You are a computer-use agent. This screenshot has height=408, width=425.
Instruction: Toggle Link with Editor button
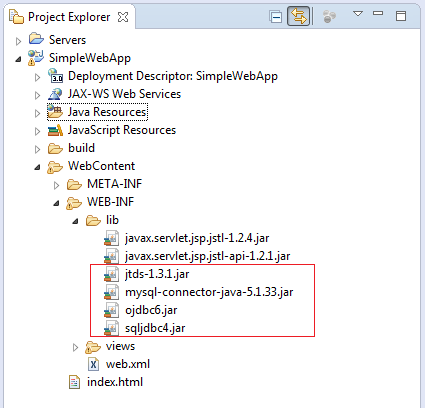click(298, 16)
